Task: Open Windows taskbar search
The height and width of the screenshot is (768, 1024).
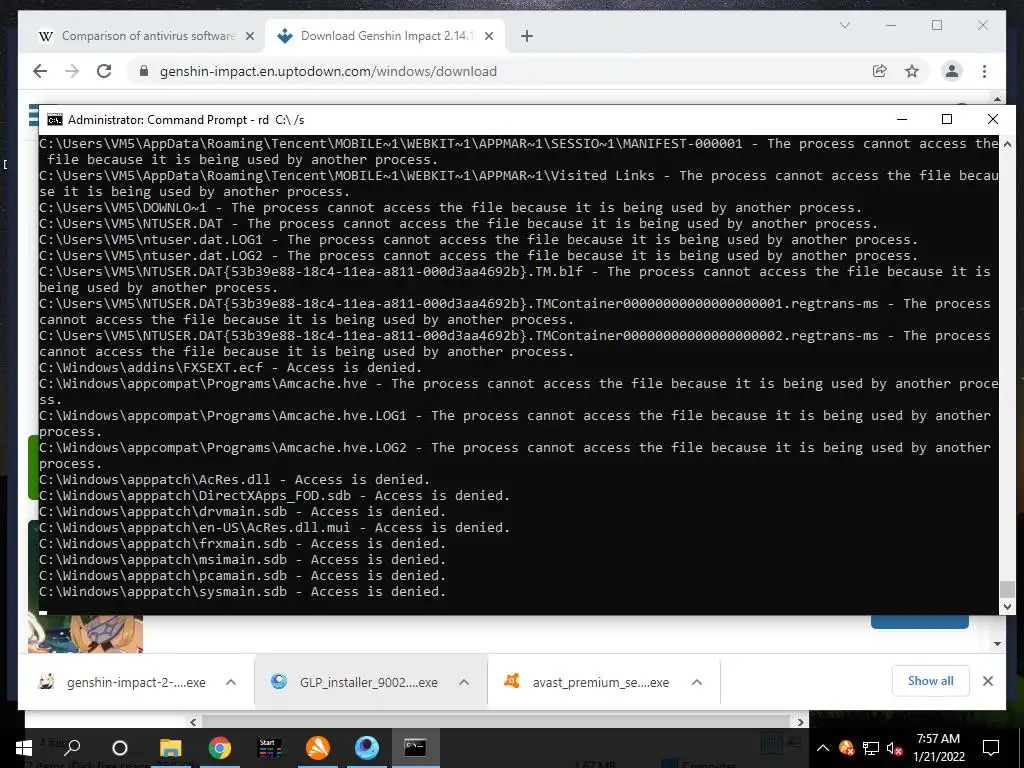Action: [x=72, y=748]
